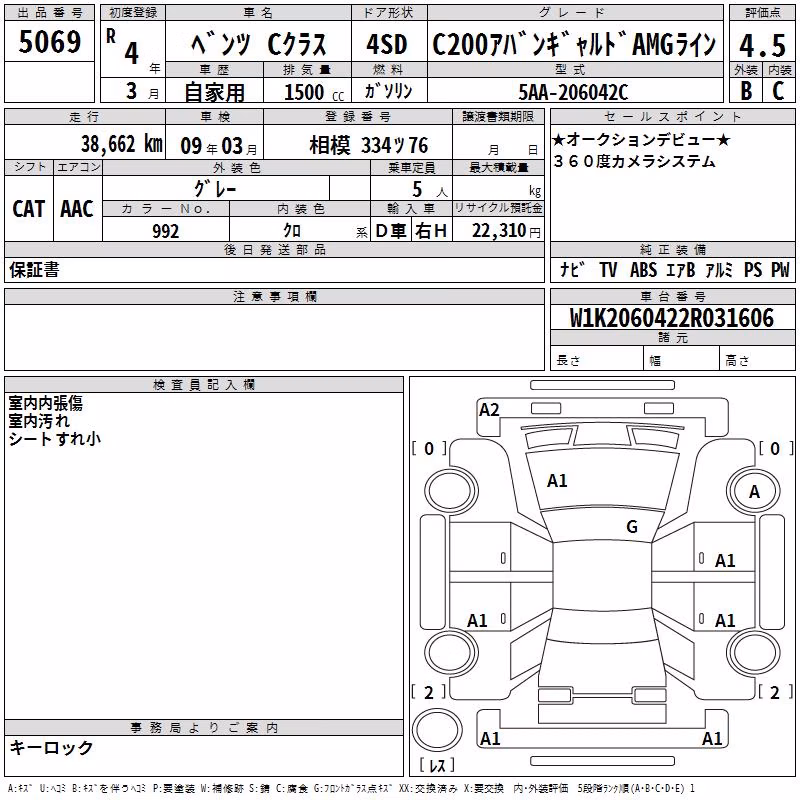The image size is (800, 800).
Task: Select the 保証書 later-shipped item
Action: pyautogui.click(x=34, y=270)
